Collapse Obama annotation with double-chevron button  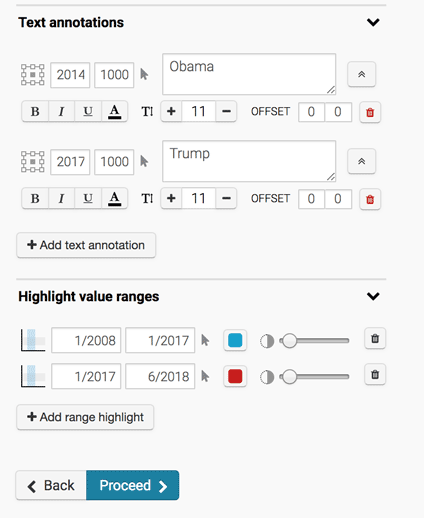coord(362,74)
